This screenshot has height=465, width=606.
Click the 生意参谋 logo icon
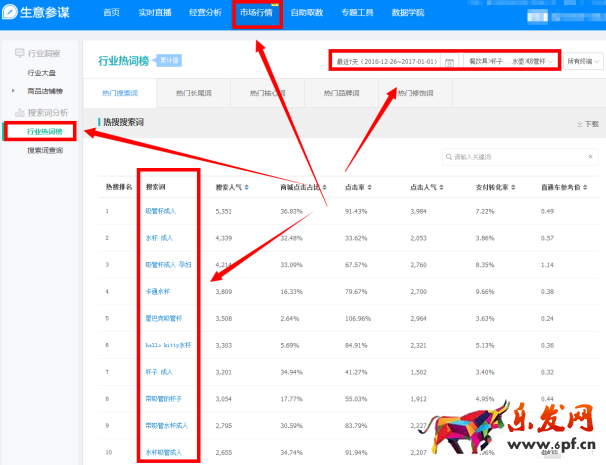click(16, 13)
